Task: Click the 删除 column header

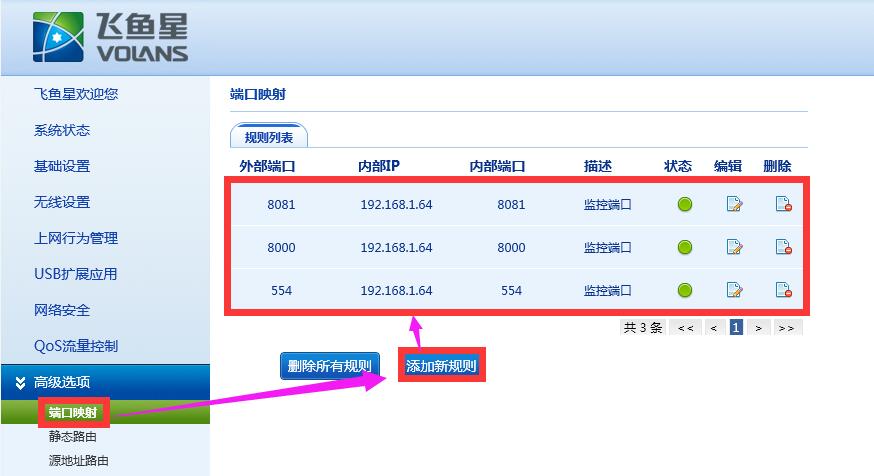Action: pyautogui.click(x=778, y=166)
